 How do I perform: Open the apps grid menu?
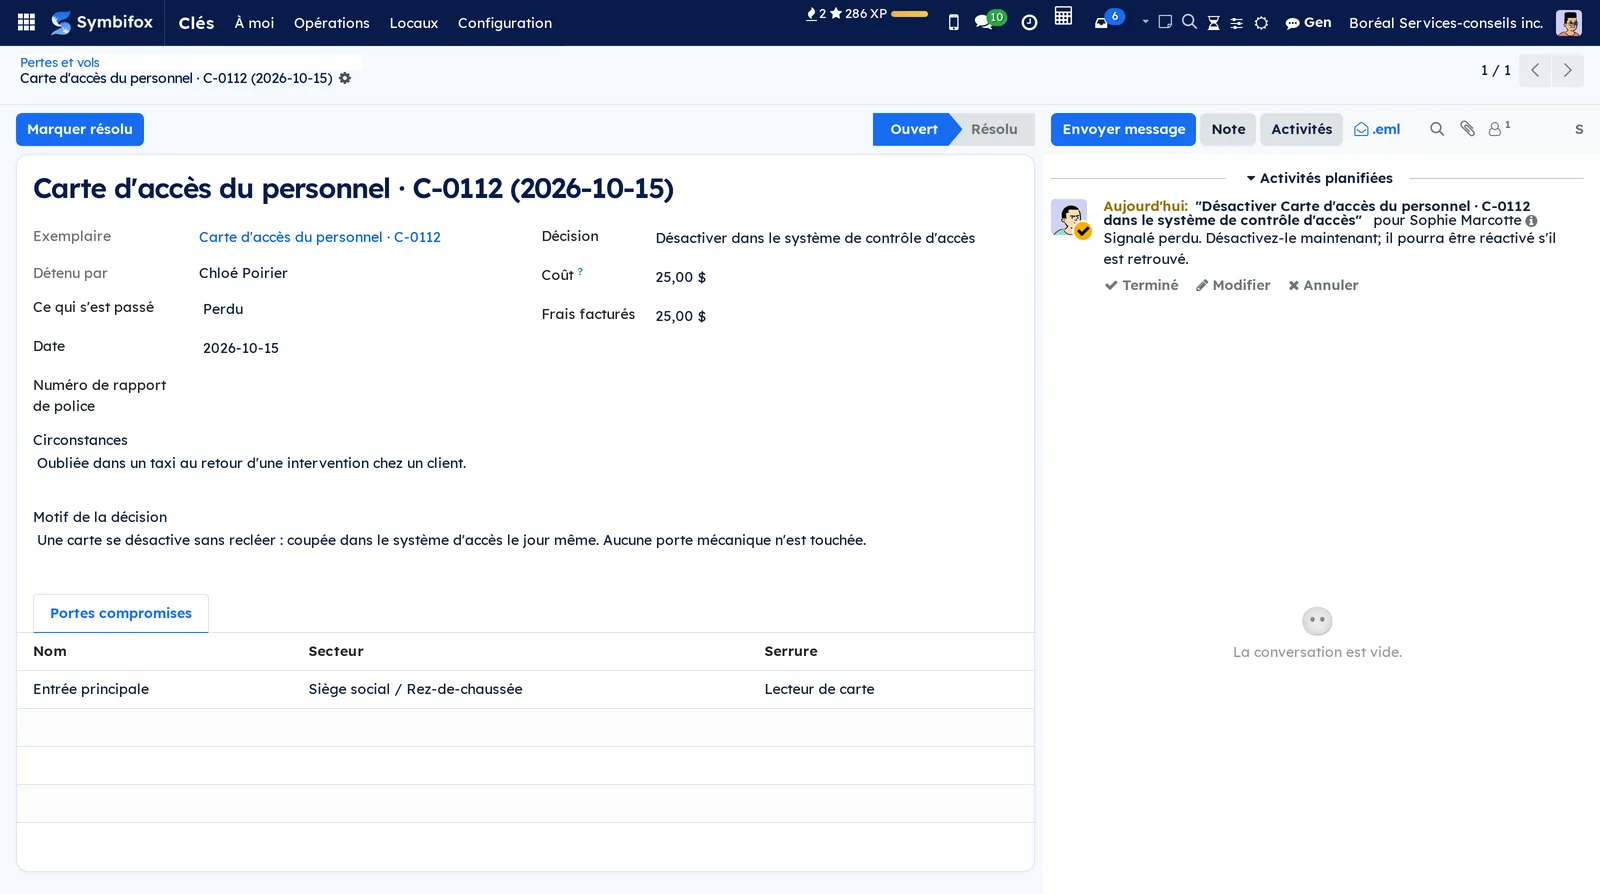coord(27,22)
